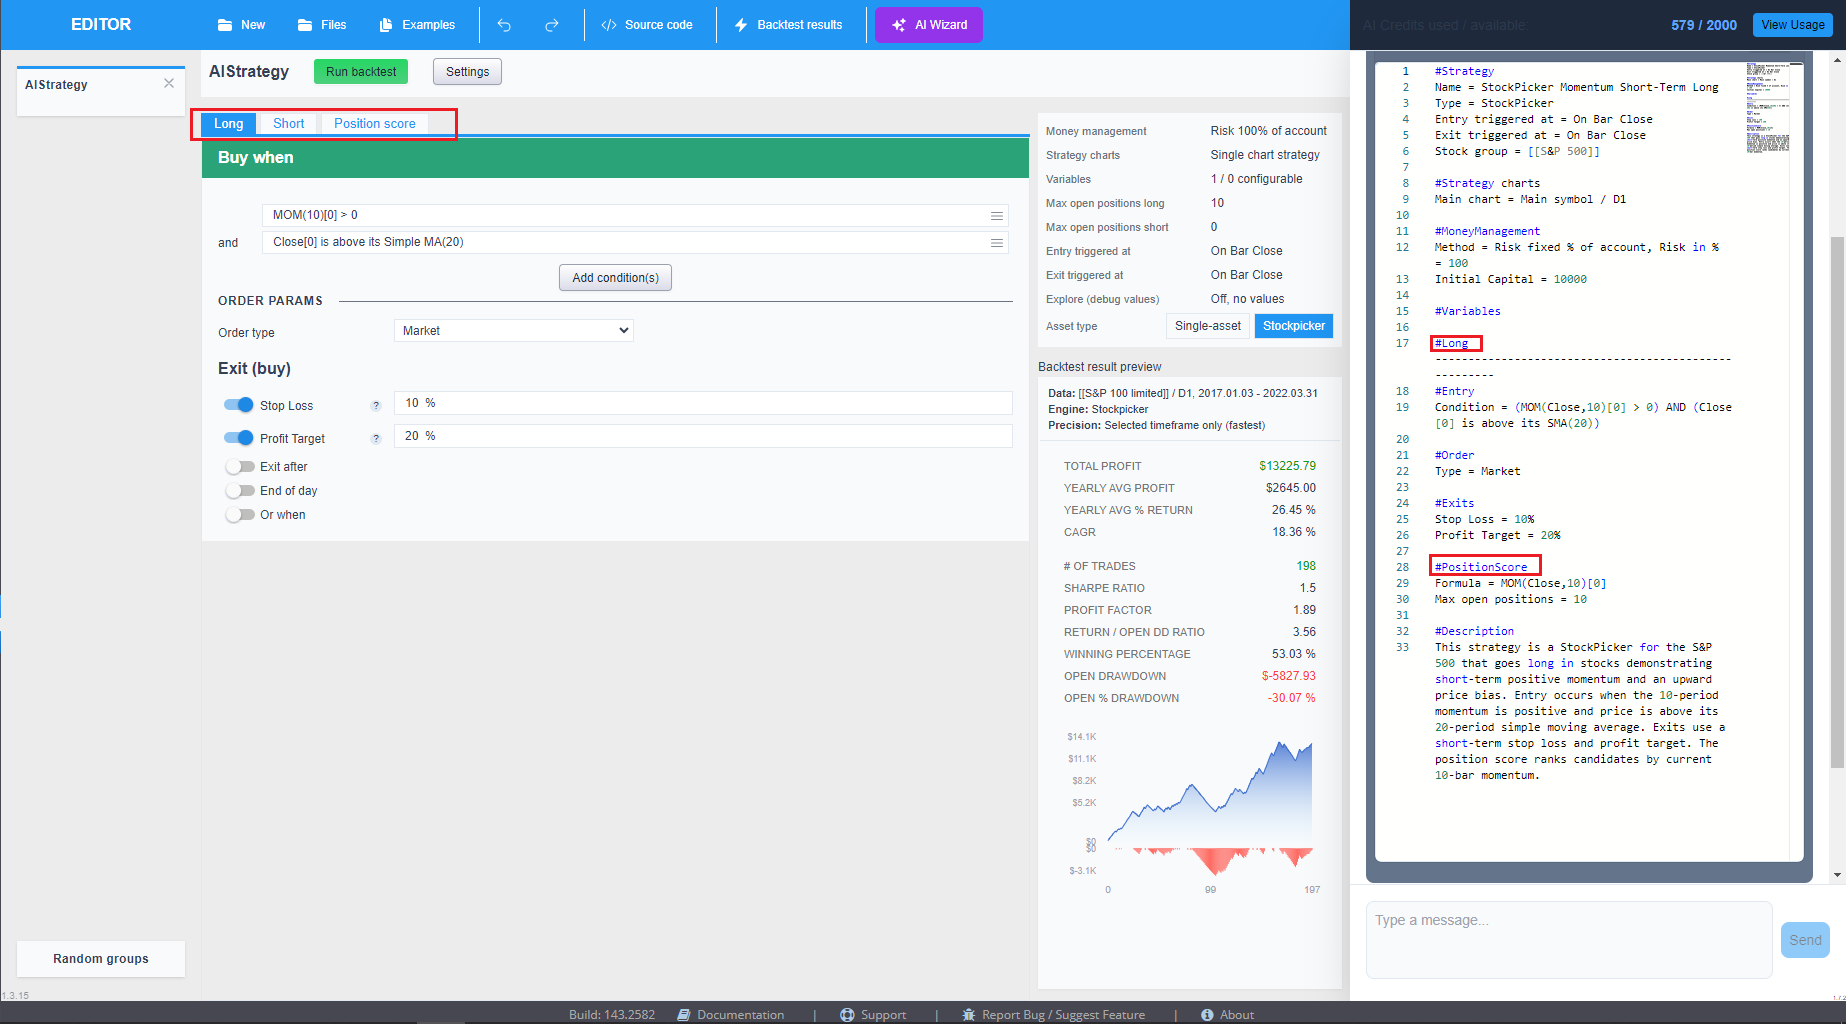Click the Source code toolbar item
The width and height of the screenshot is (1846, 1024).
tap(647, 25)
